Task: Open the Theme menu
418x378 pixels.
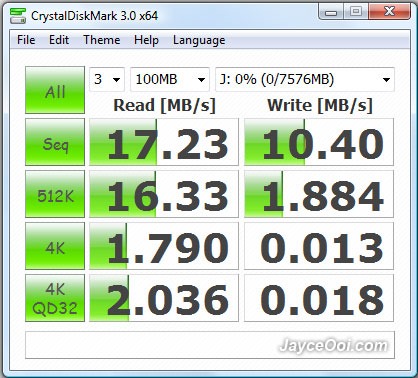Action: [102, 40]
